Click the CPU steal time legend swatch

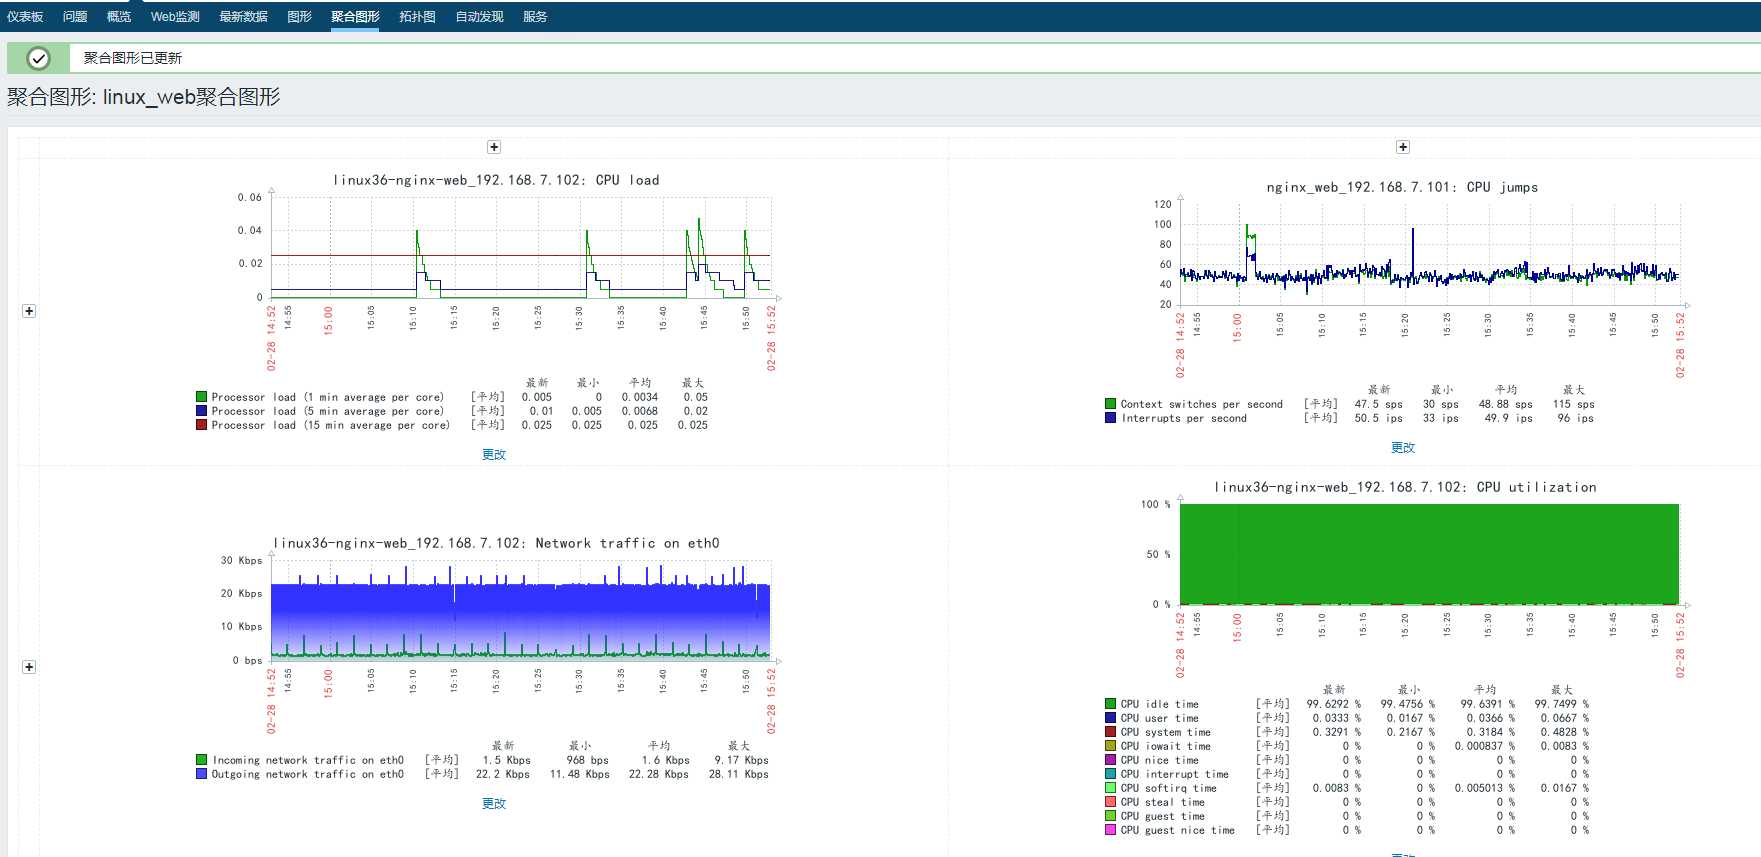(x=1111, y=802)
